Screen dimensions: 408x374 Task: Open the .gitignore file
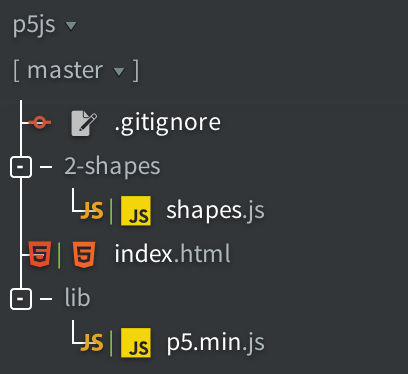(167, 123)
